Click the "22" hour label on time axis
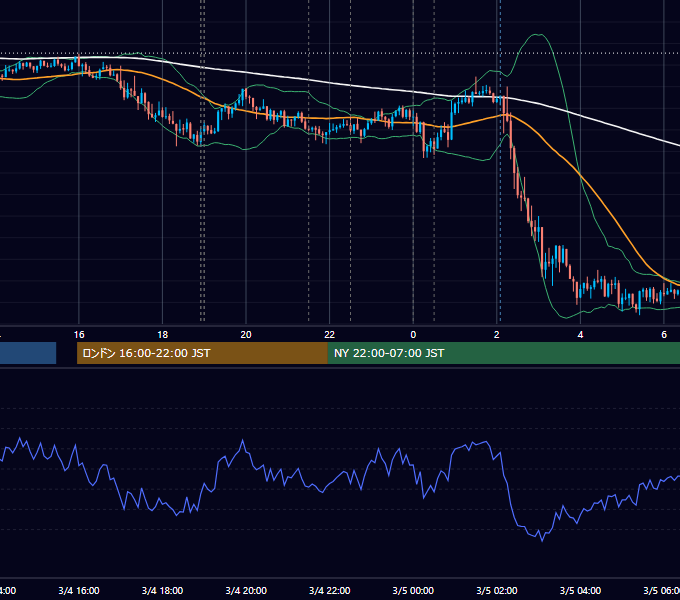Screen dimensions: 680x600 (x=330, y=334)
